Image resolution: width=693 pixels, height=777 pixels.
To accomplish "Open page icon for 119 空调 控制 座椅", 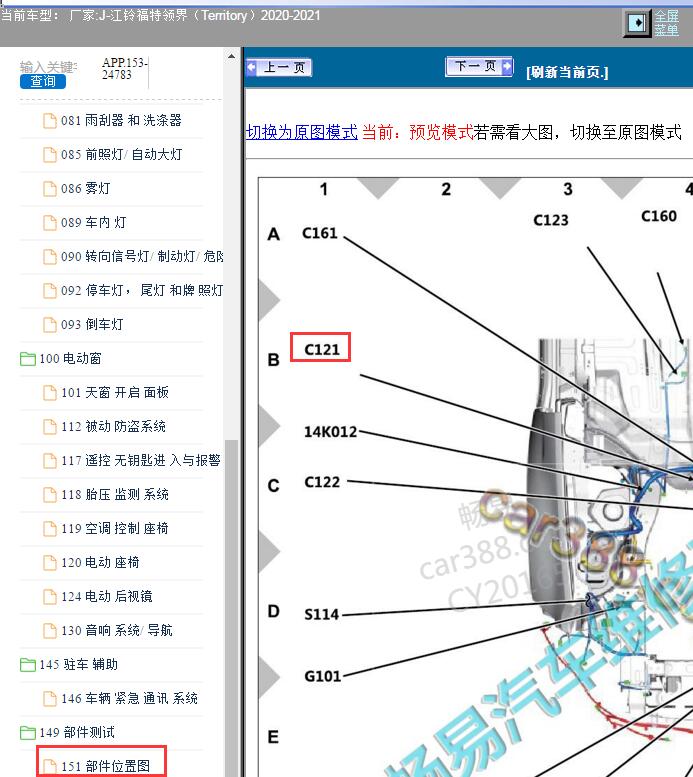I will tap(50, 529).
